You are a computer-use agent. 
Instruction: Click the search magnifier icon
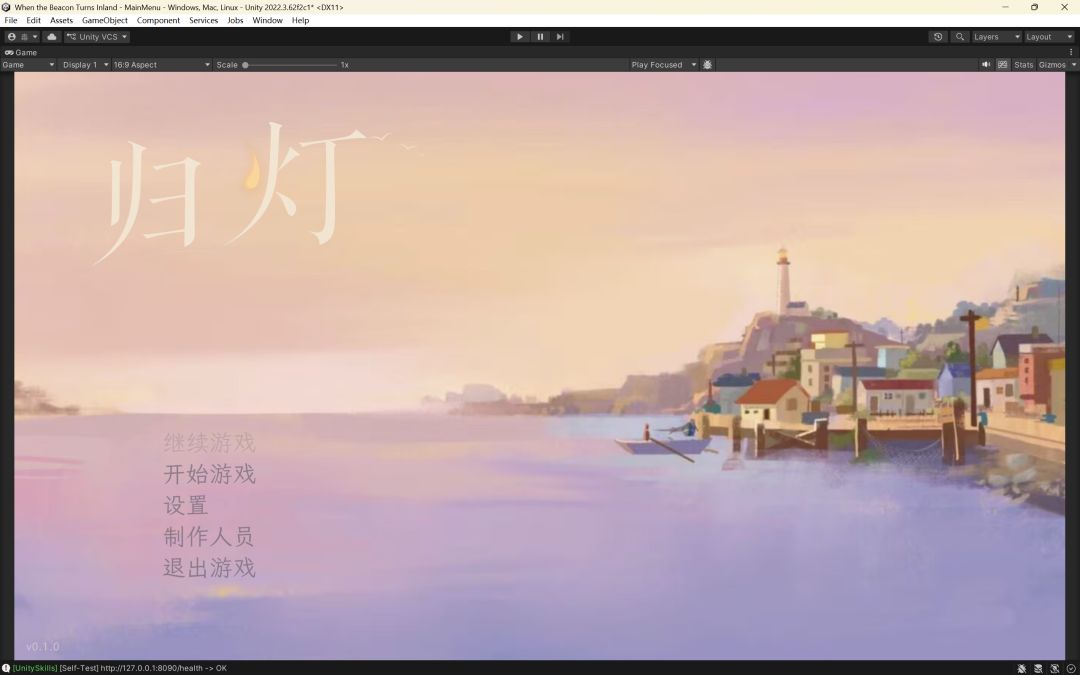point(960,37)
